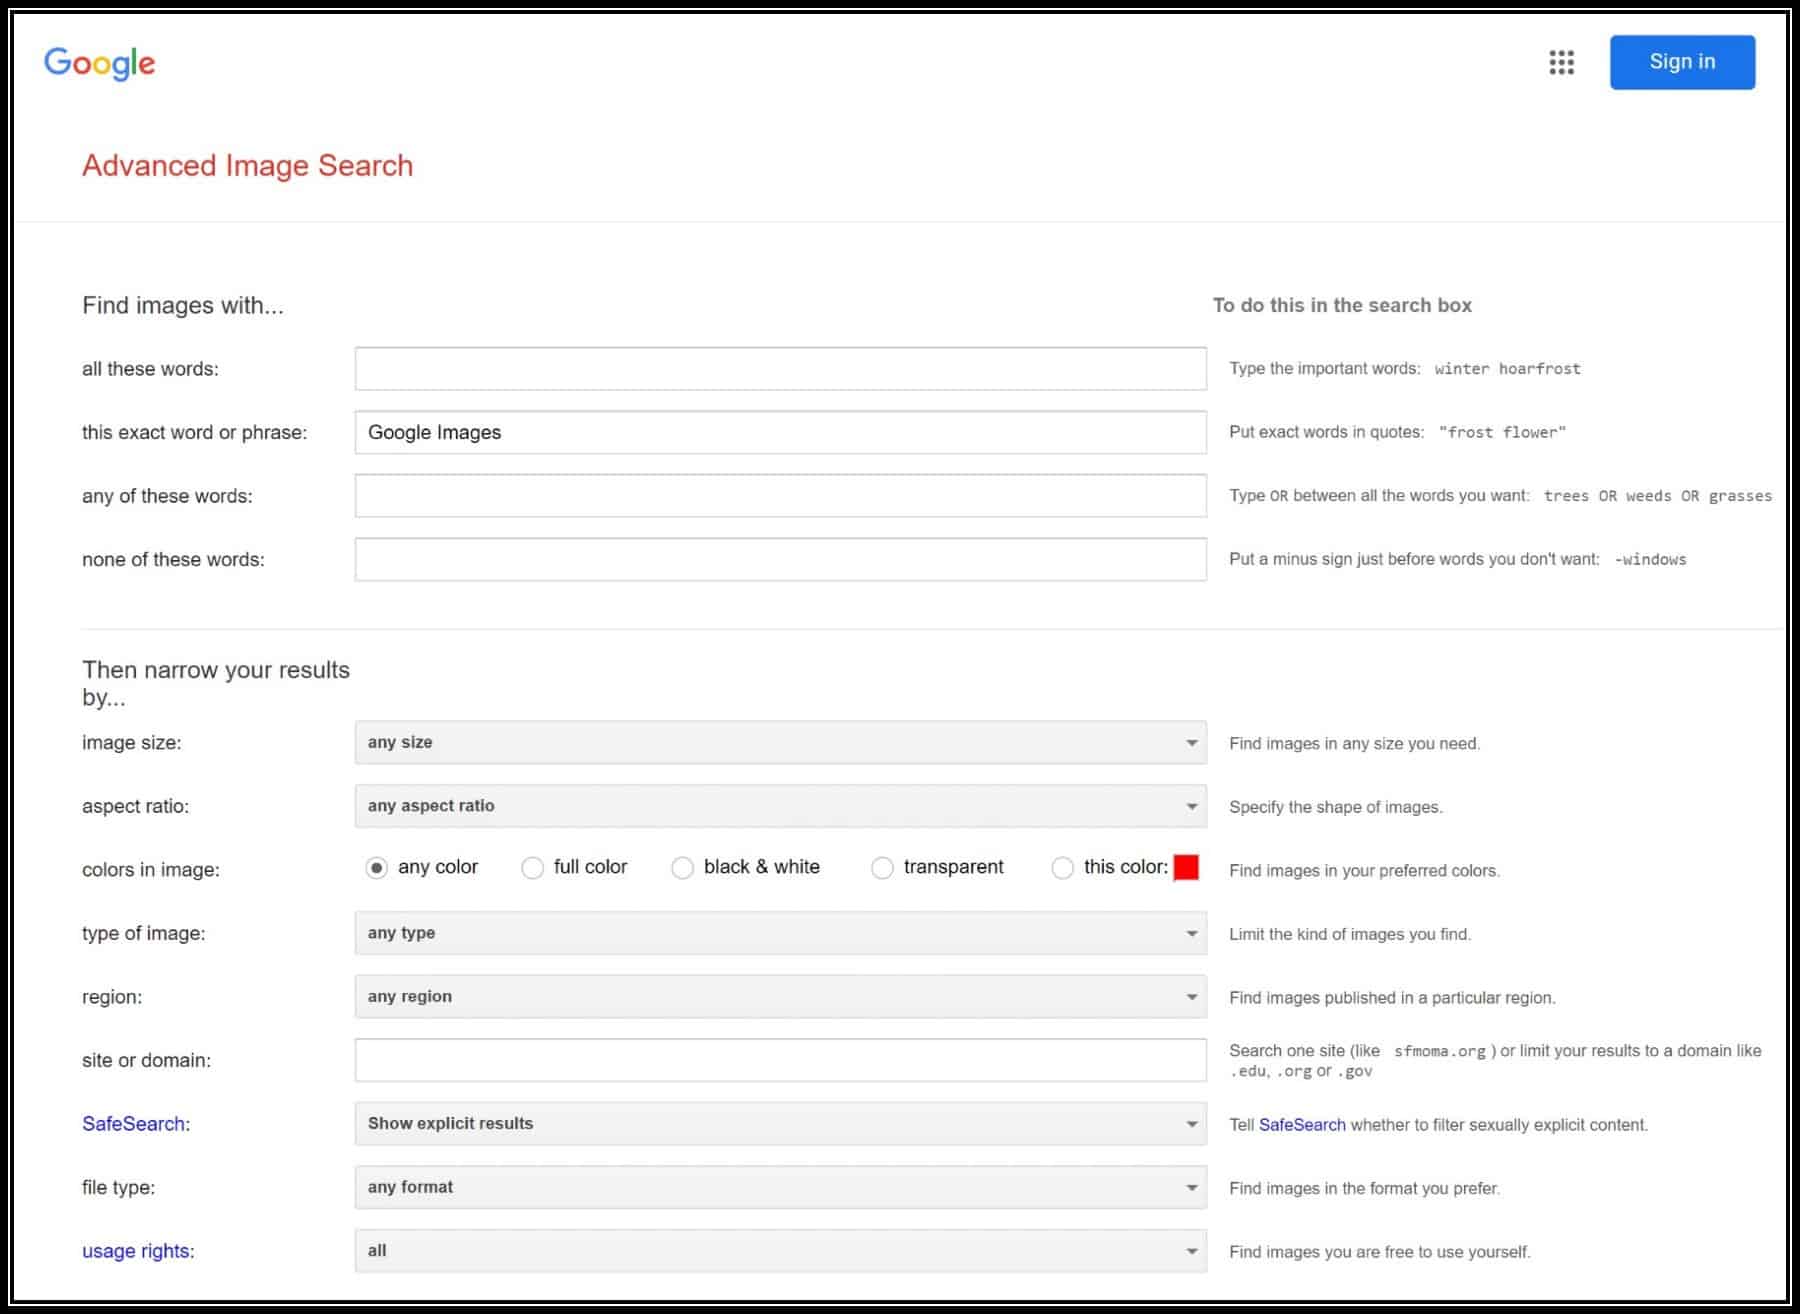Click the SafeSearch link in the help text
This screenshot has width=1800, height=1314.
click(x=1302, y=1125)
